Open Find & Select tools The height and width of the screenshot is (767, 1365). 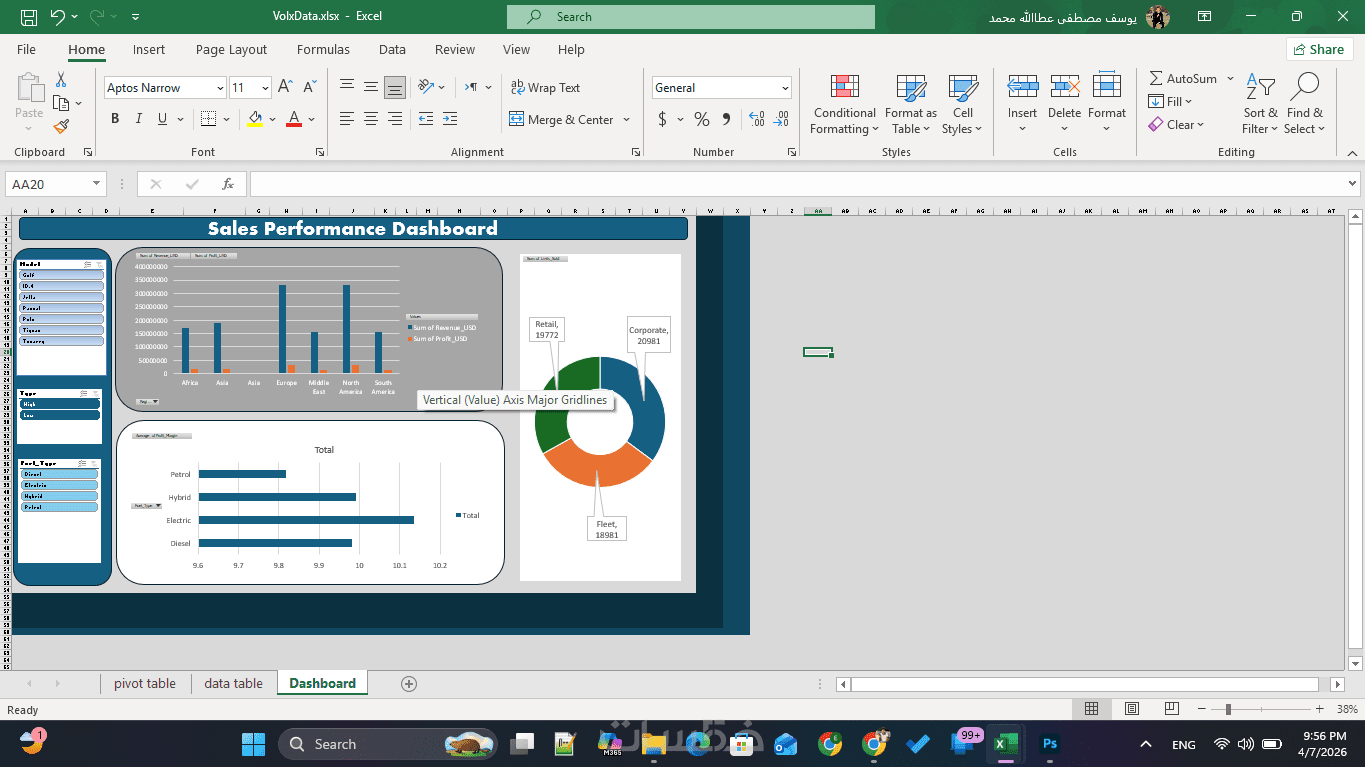point(1304,104)
